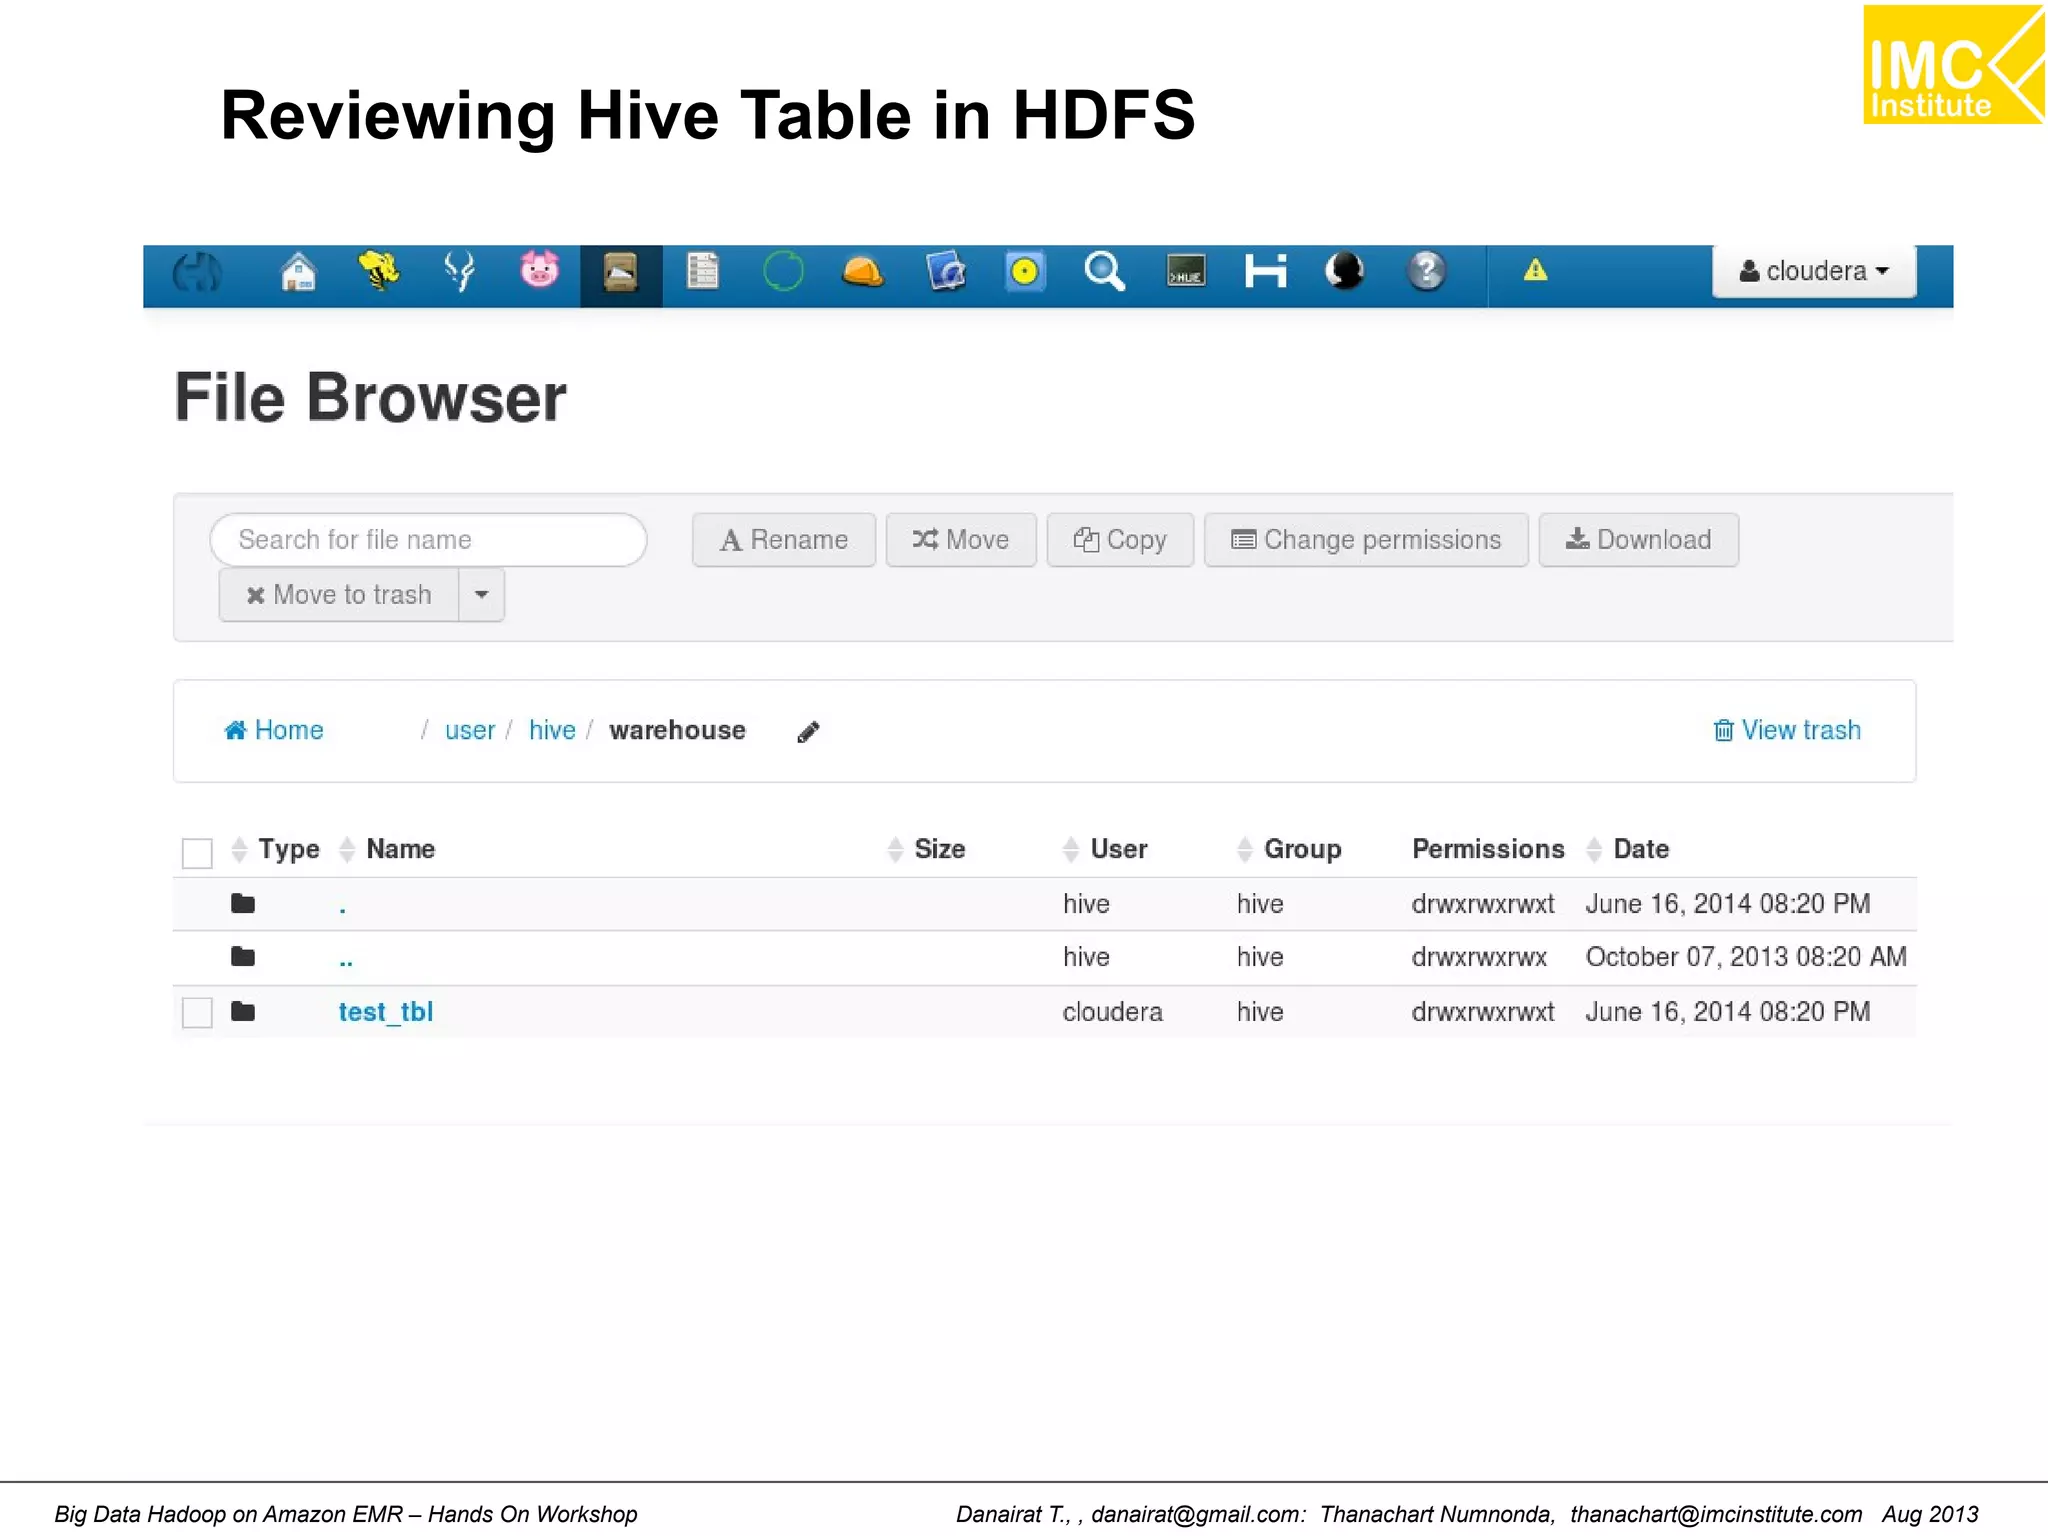Viewport: 2048px width, 1536px height.
Task: Select the warehouse breadcrumb
Action: 677,731
